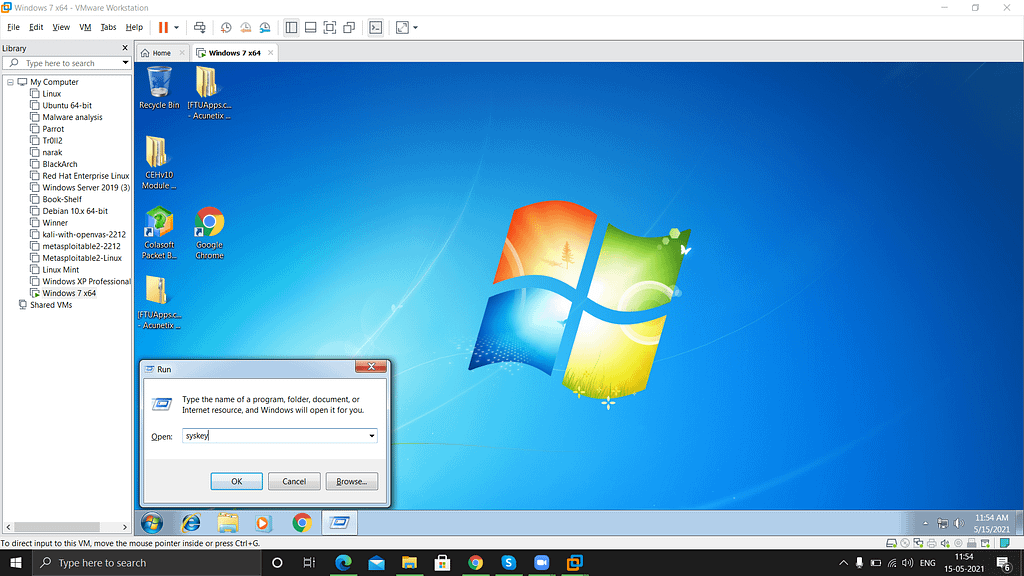Viewport: 1024px width, 576px height.
Task: Select the CEHv10 Module folder icon
Action: (159, 163)
